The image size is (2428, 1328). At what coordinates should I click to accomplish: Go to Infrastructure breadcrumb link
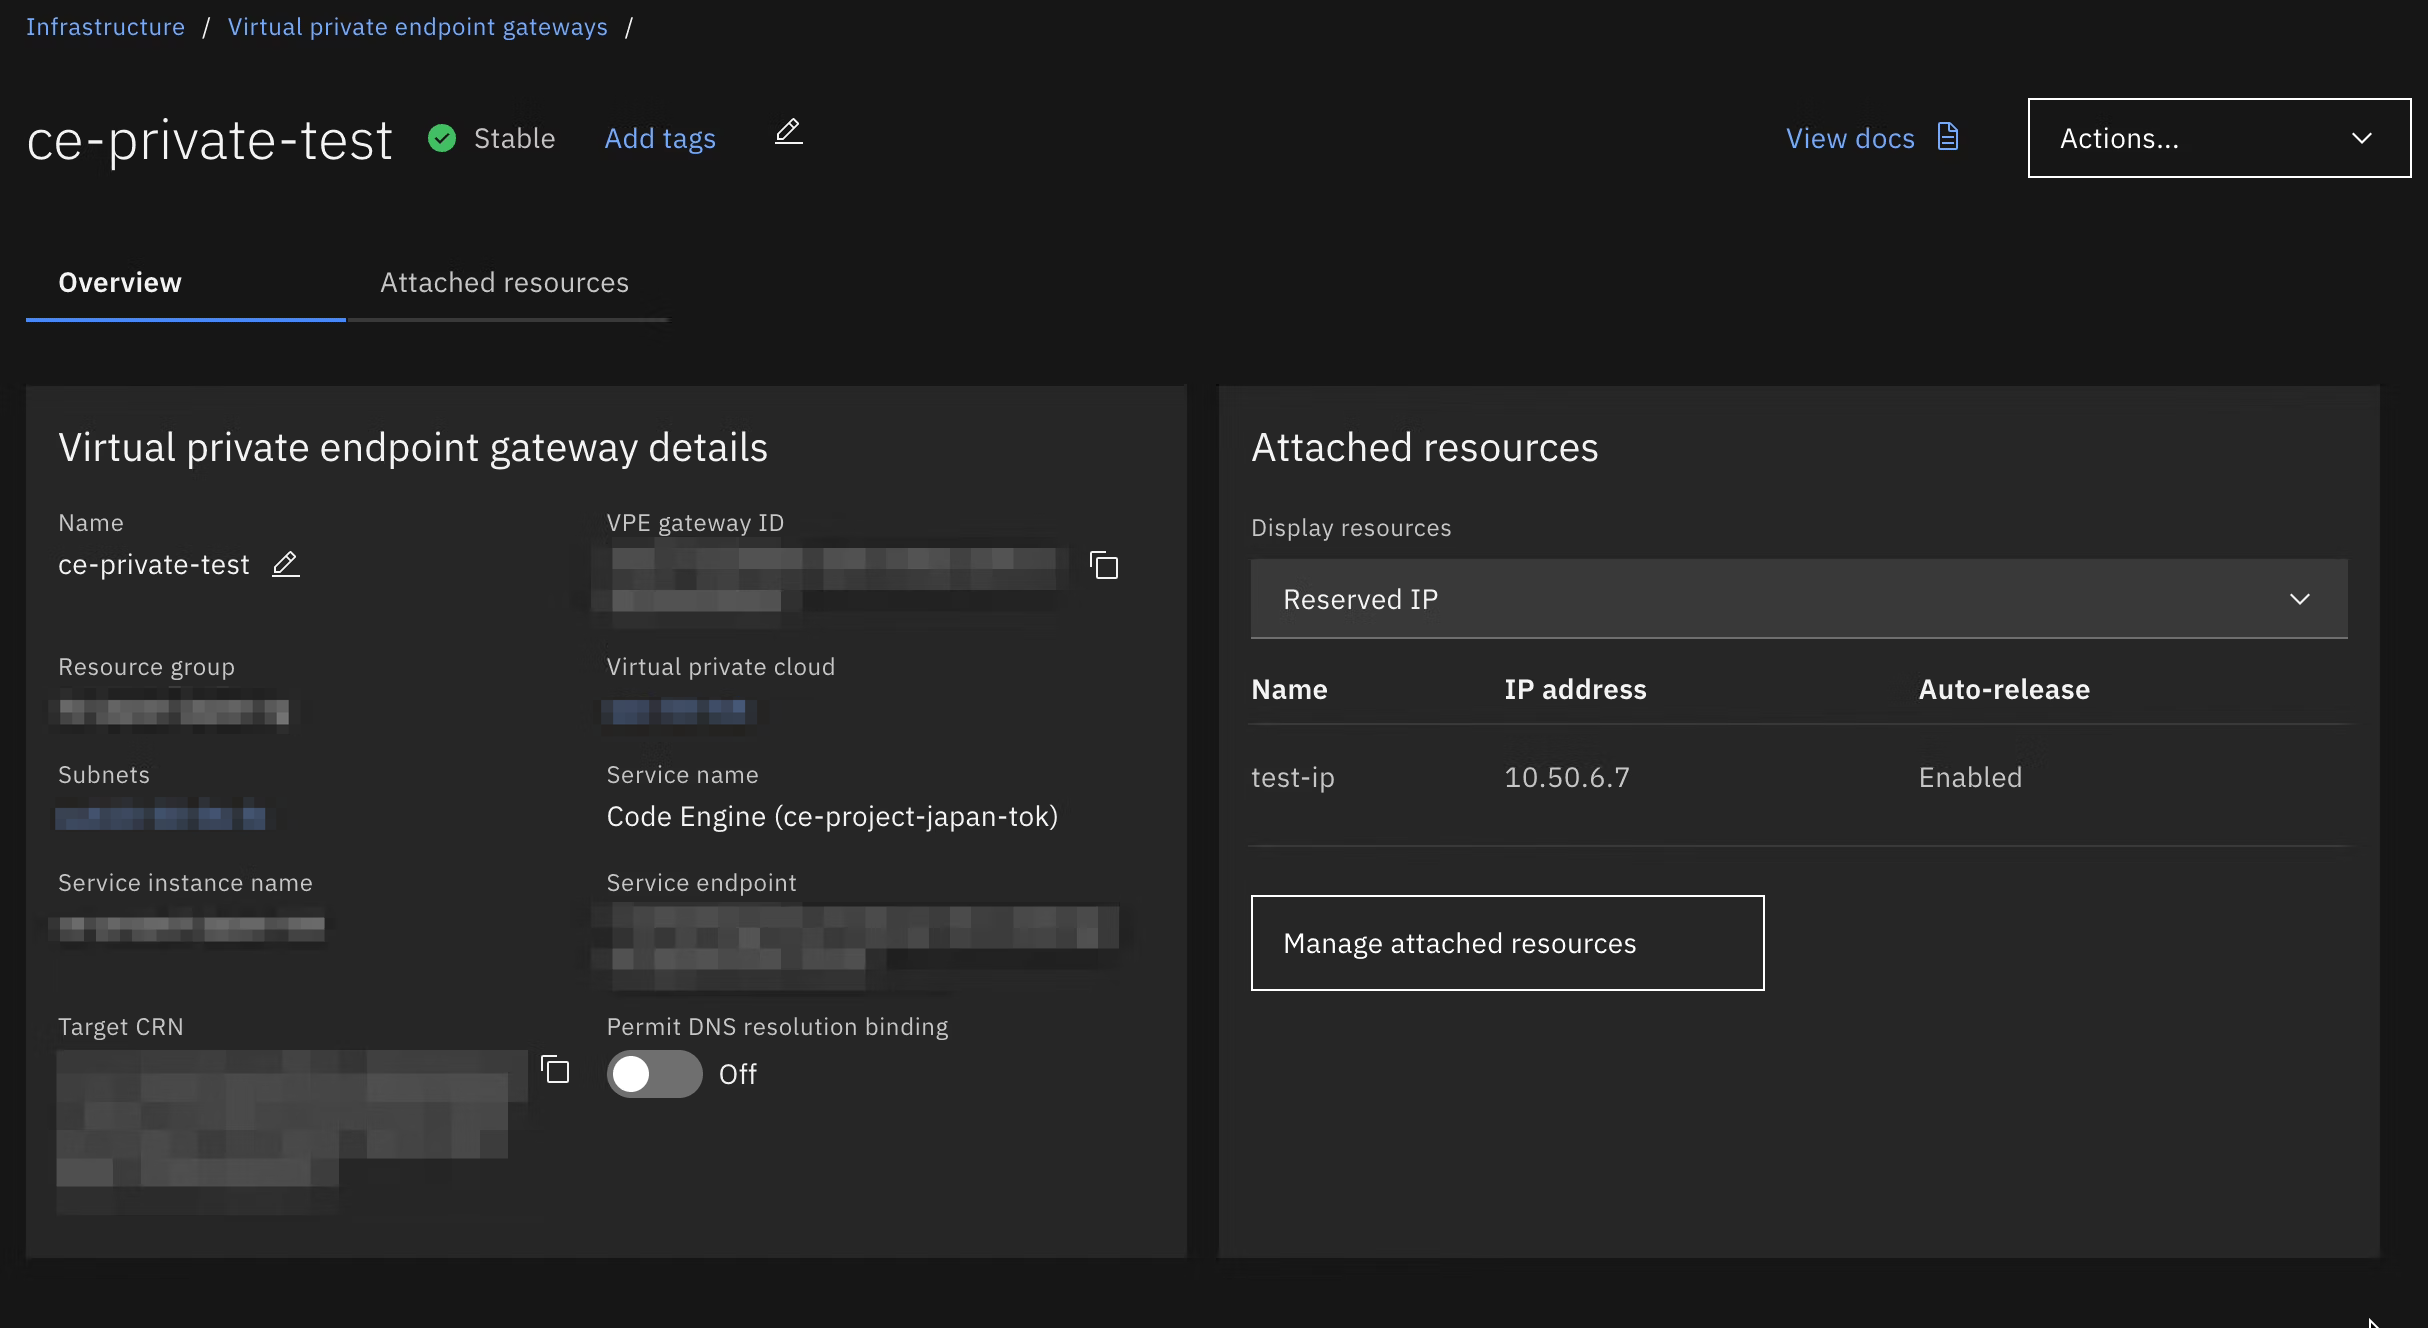pos(105,27)
